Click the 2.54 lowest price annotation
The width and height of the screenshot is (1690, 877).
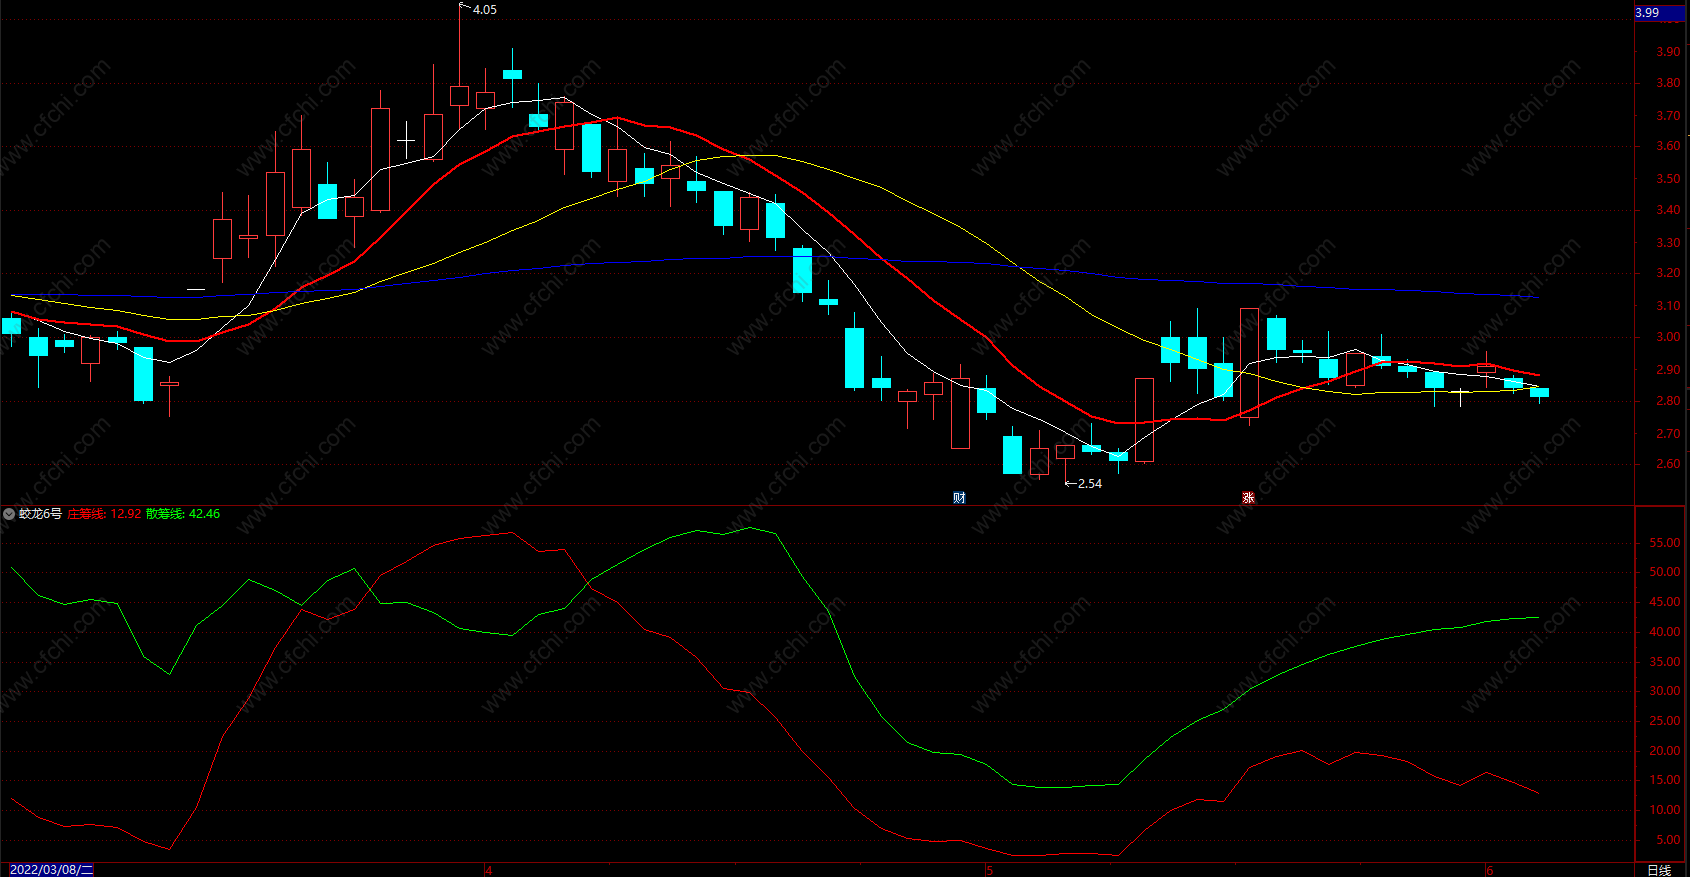tap(1090, 484)
